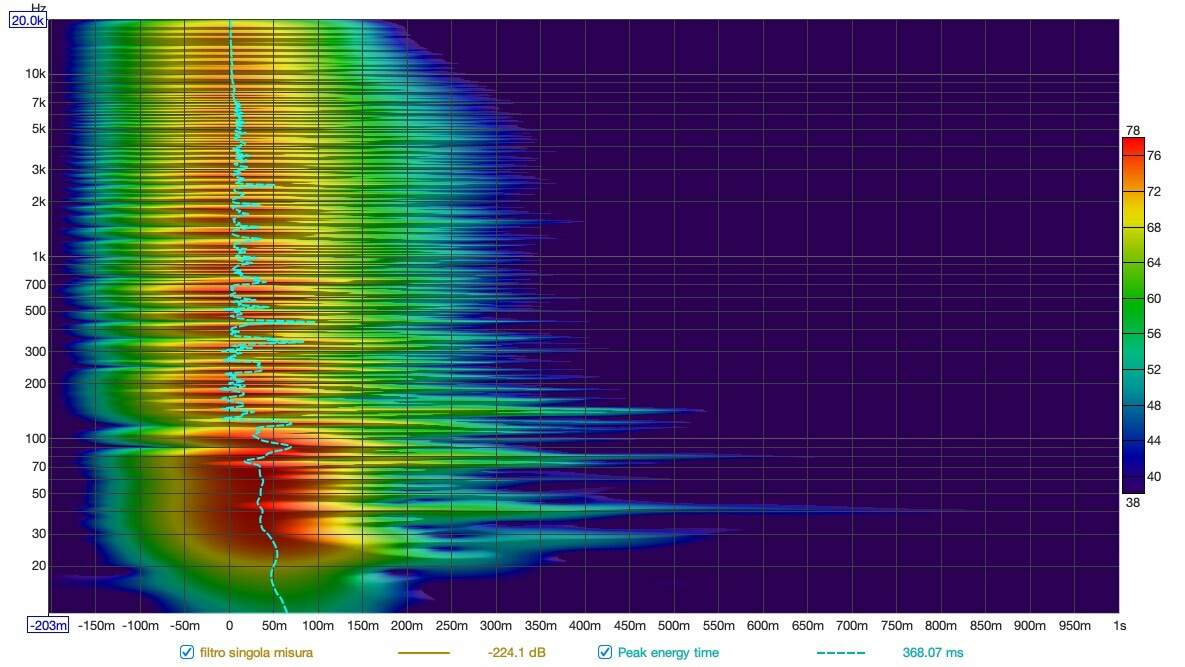
Task: Click the 20 label on frequency axis
Action: coord(39,566)
